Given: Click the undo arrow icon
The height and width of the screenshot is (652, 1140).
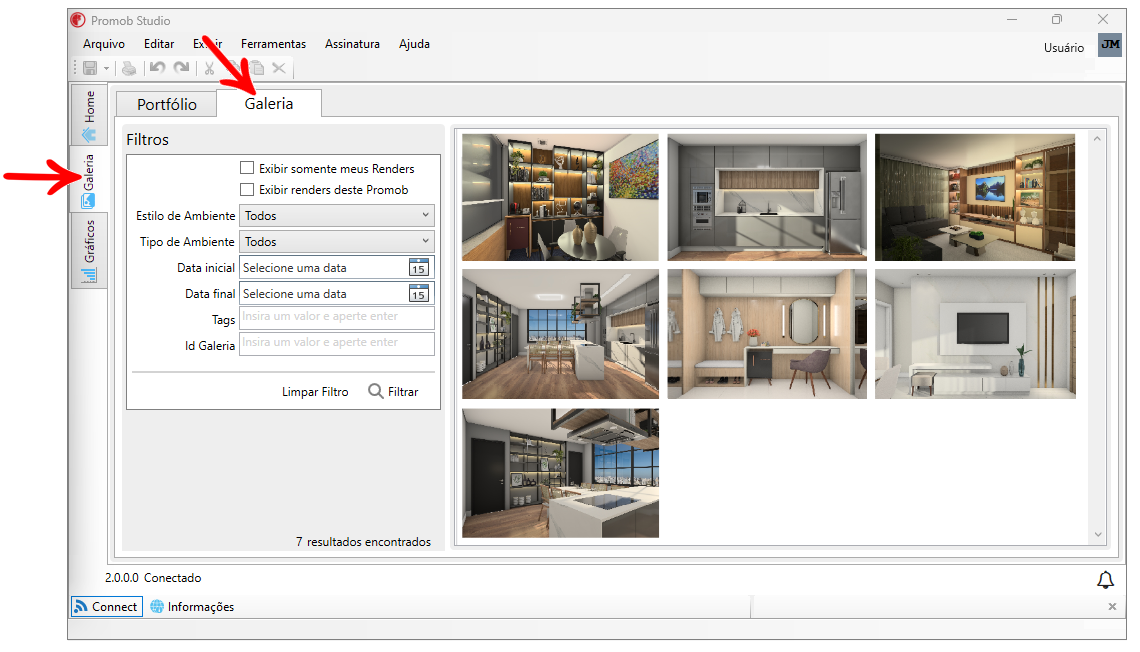Looking at the screenshot, I should click(x=157, y=68).
